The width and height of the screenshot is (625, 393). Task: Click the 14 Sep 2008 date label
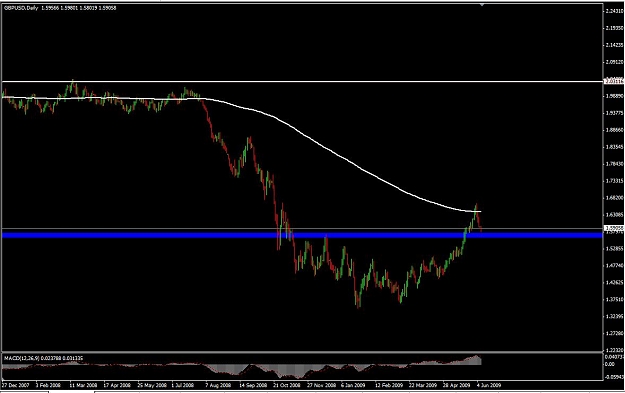pyautogui.click(x=253, y=385)
